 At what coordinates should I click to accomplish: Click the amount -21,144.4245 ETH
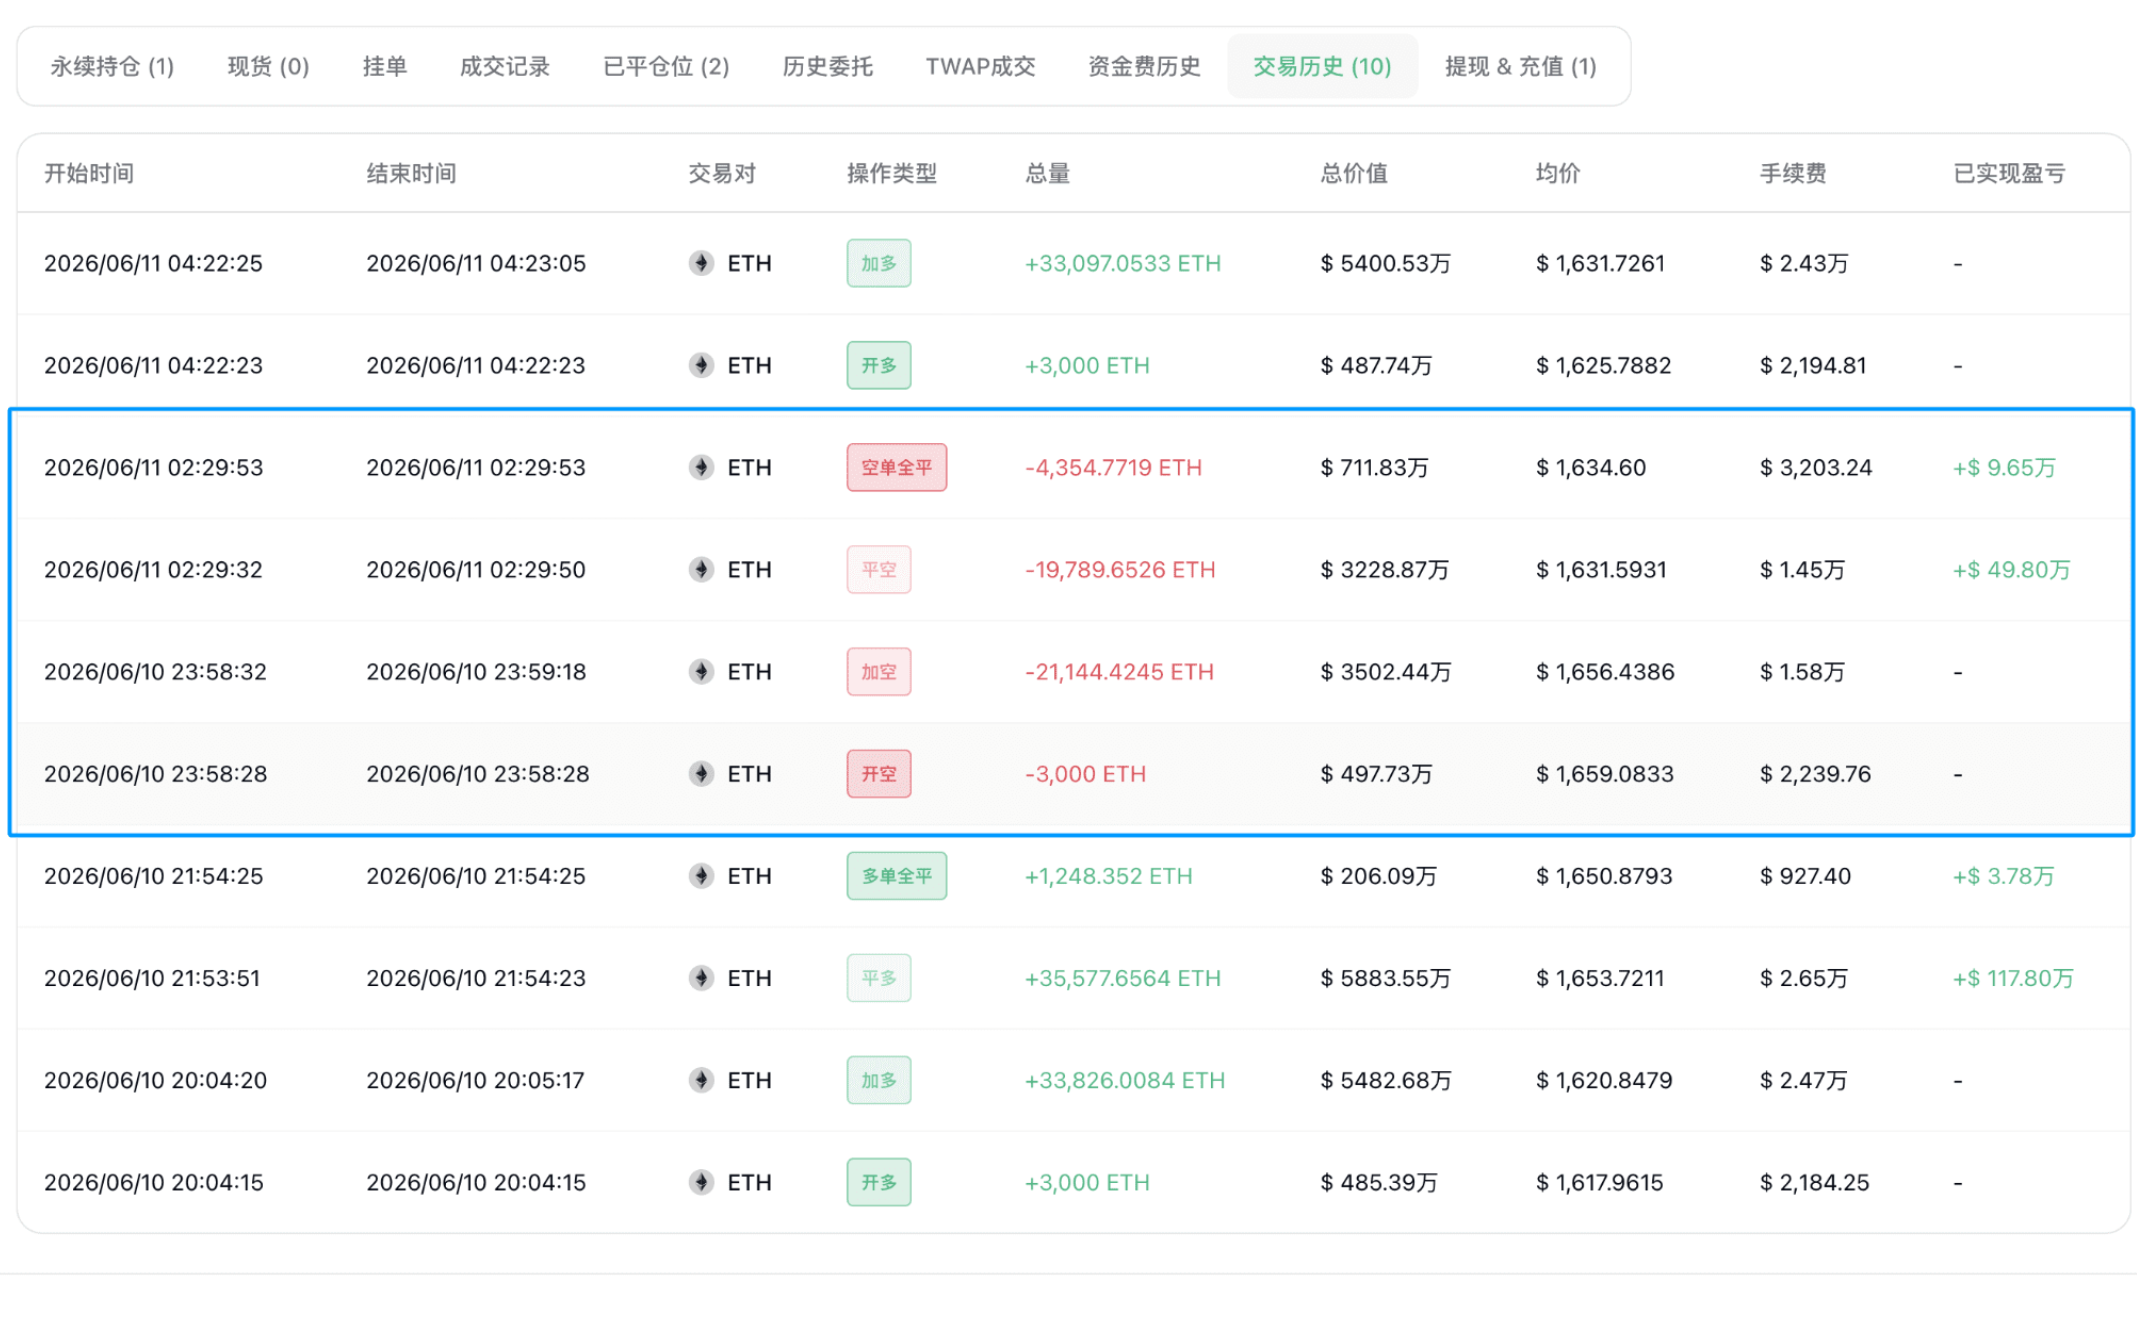(x=1119, y=671)
